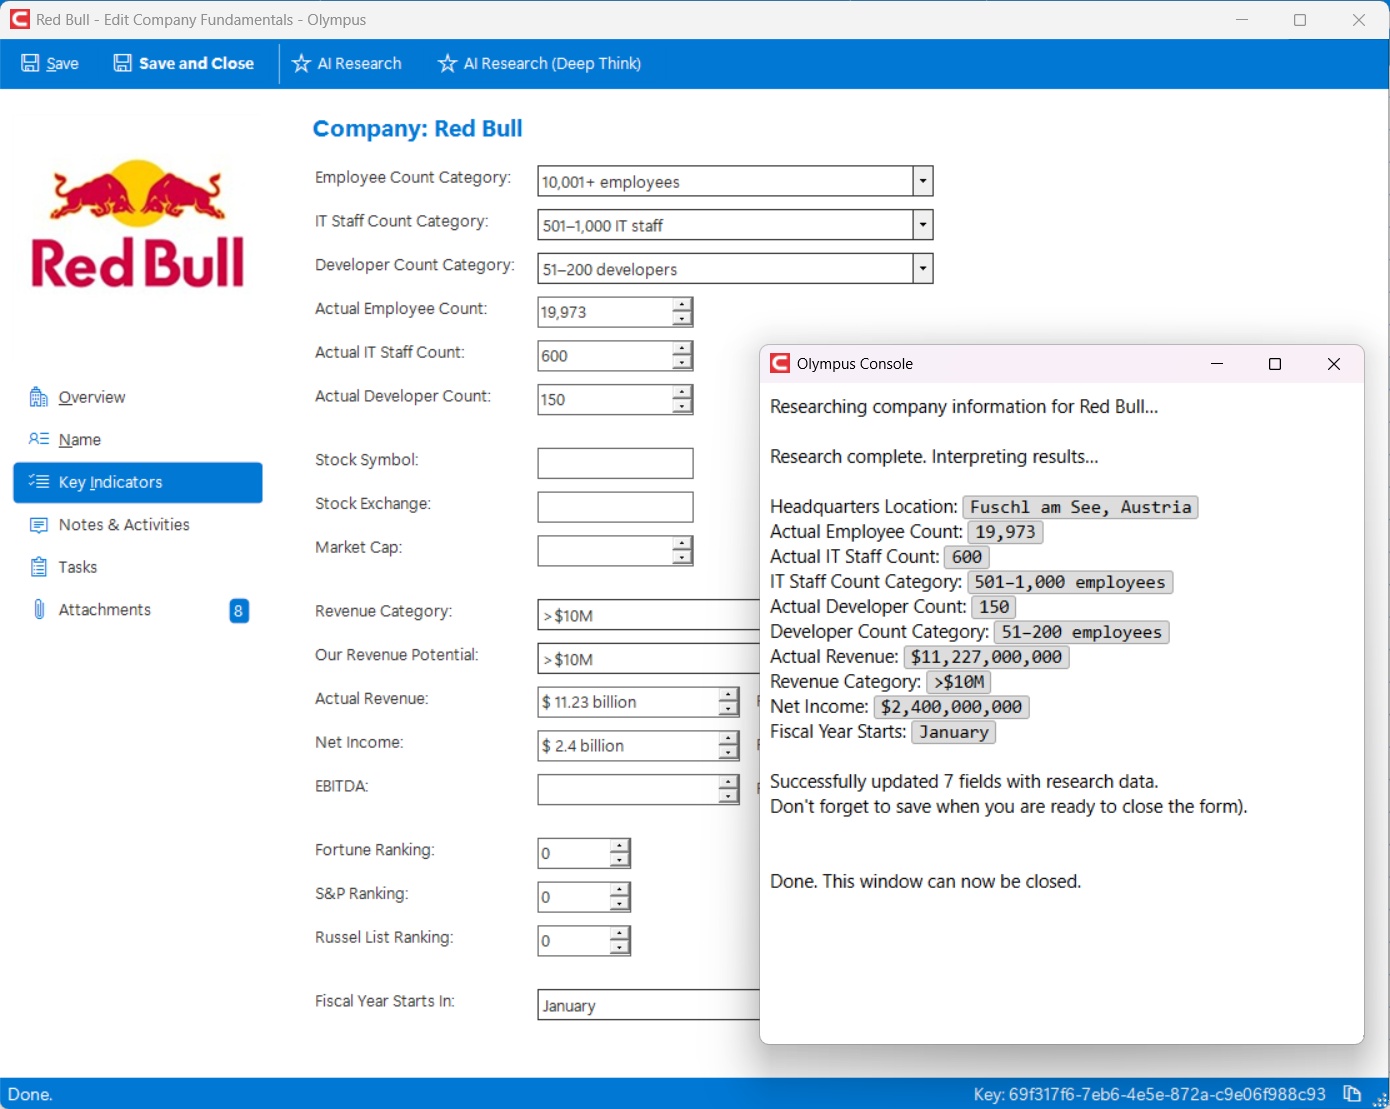1390x1109 pixels.
Task: Decrease Actual Developer Count with down arrow
Action: click(682, 407)
